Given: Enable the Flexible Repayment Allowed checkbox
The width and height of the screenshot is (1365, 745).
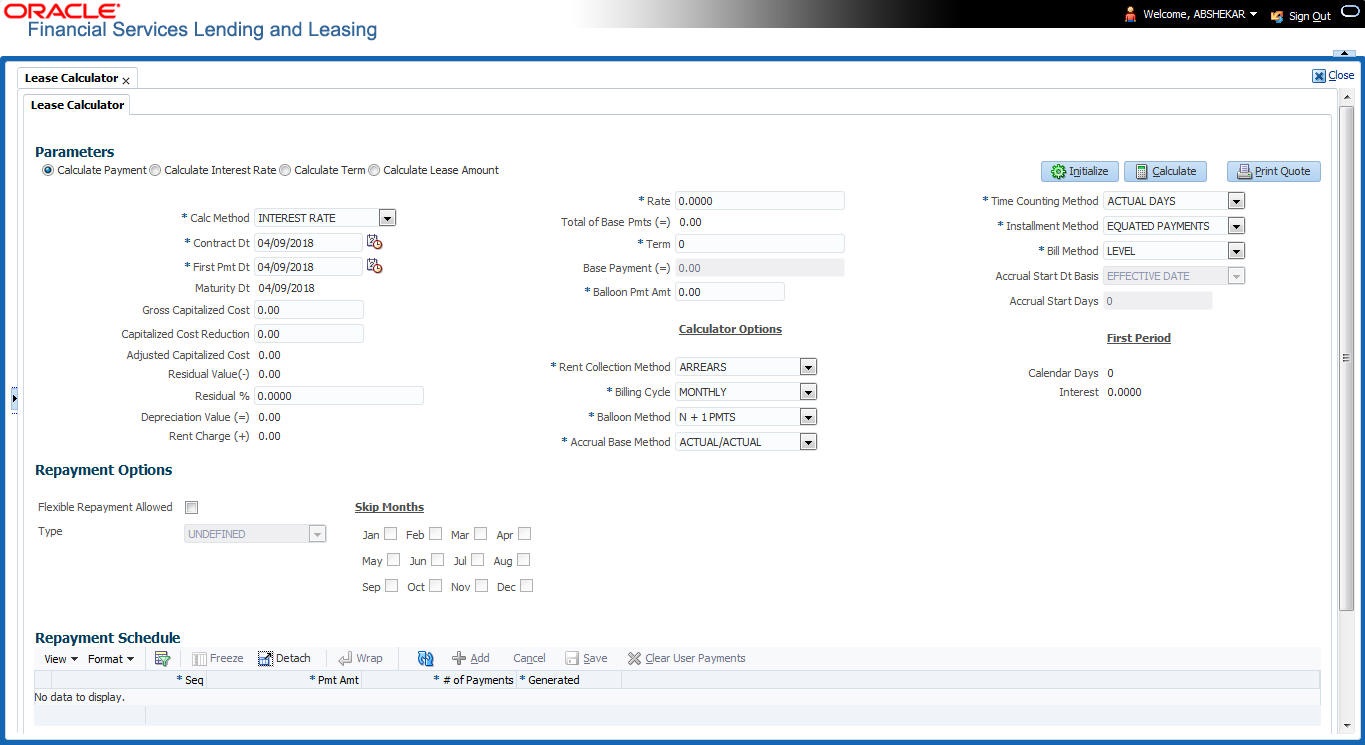Looking at the screenshot, I should point(191,507).
